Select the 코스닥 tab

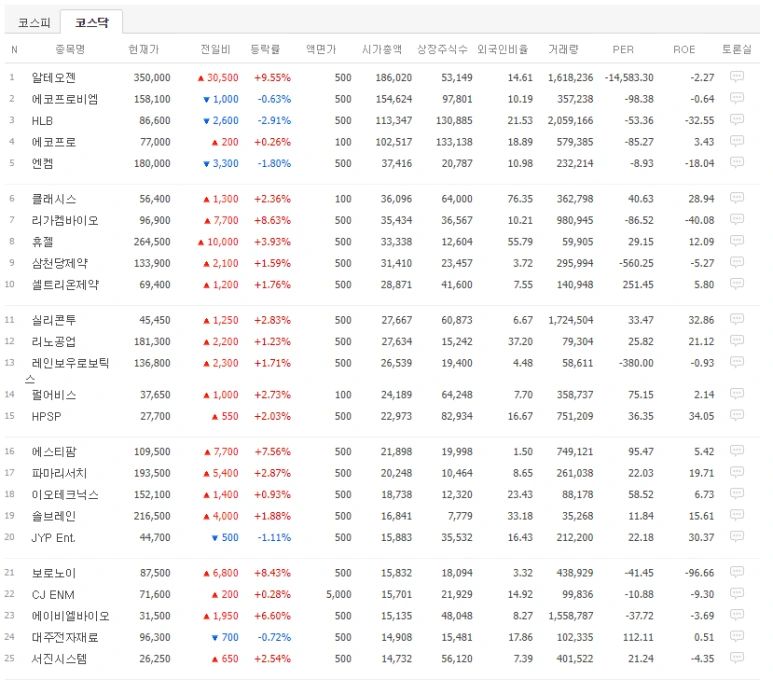[x=92, y=22]
